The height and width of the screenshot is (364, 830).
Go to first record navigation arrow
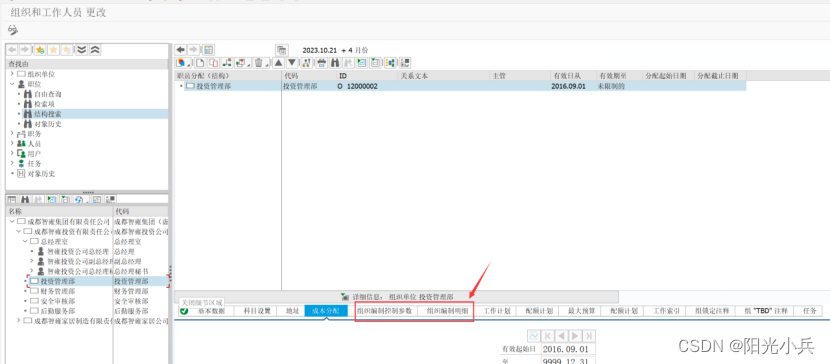548,335
